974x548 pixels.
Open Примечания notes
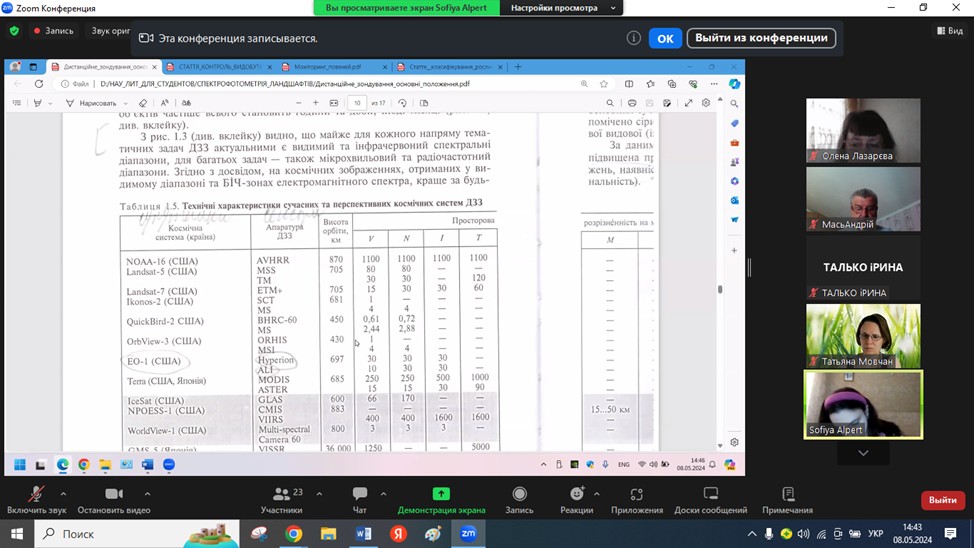point(788,500)
